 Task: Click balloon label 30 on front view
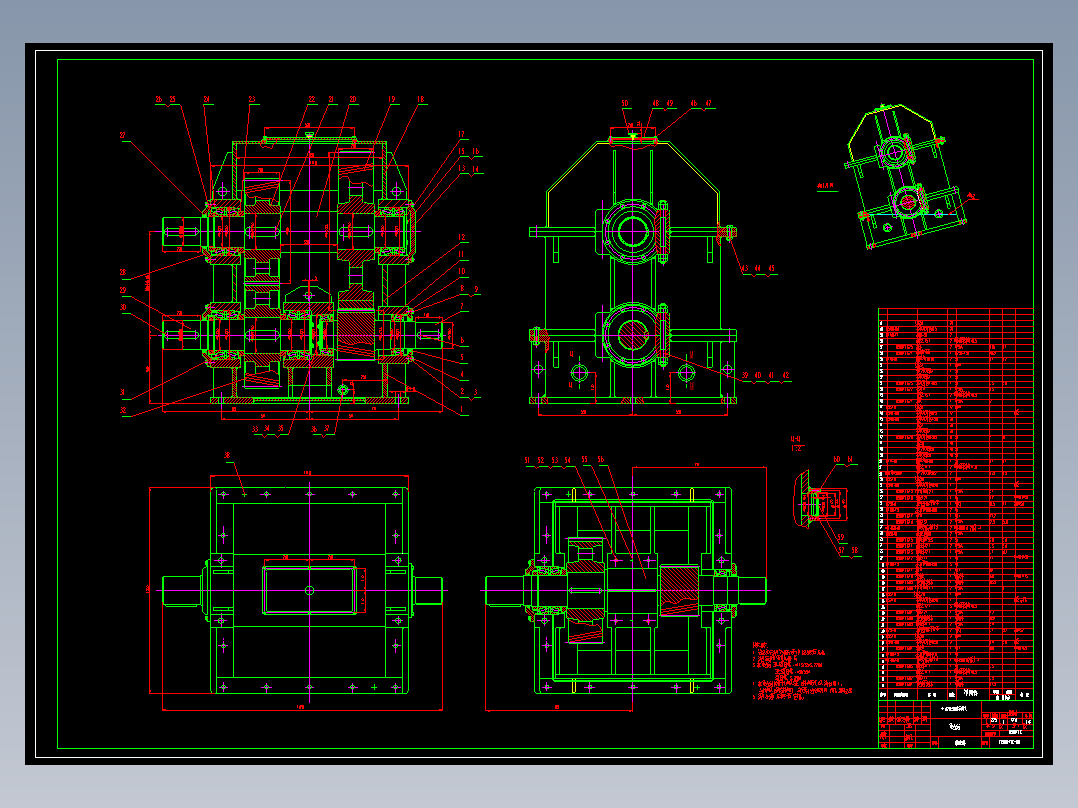click(123, 307)
